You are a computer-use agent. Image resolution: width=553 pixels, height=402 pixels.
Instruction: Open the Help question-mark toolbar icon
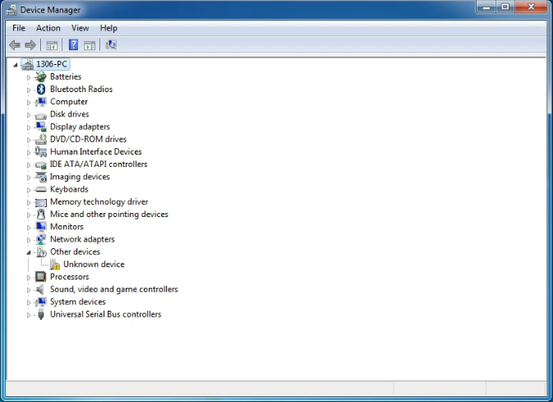(73, 45)
